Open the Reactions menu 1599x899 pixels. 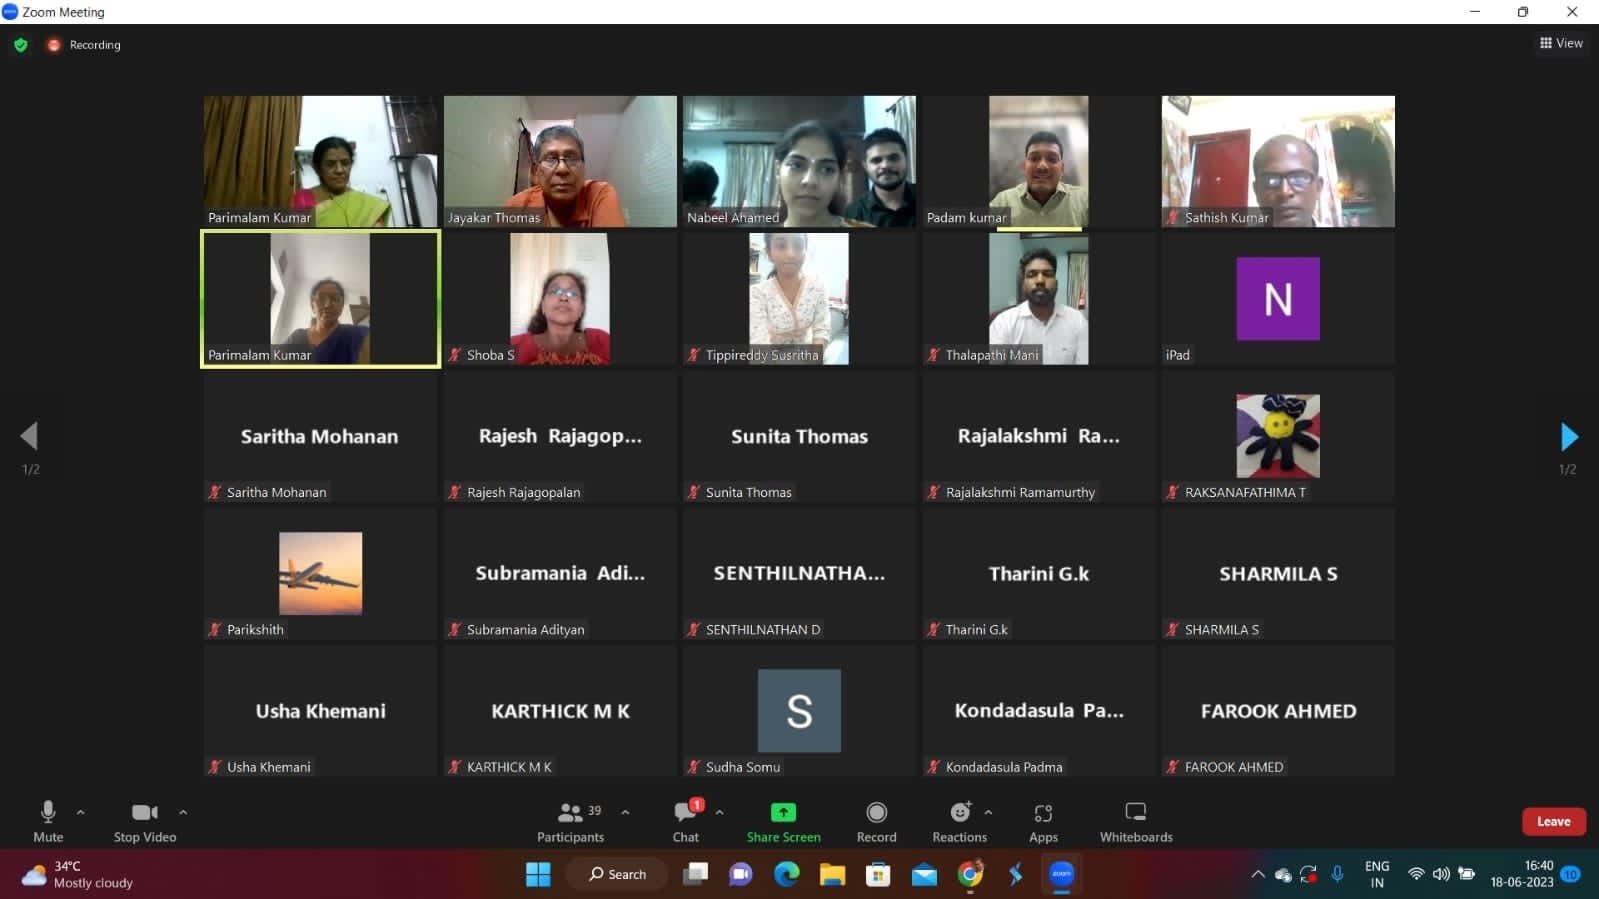pos(960,821)
